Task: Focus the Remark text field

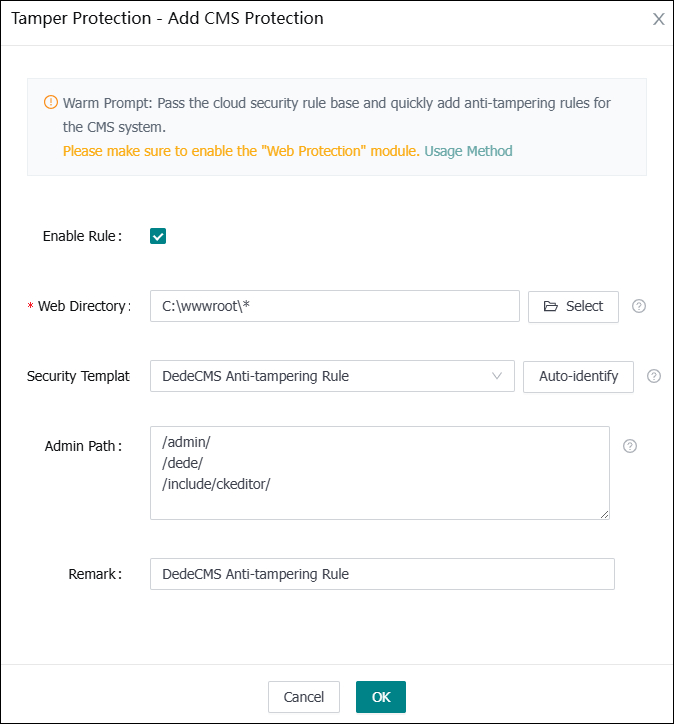Action: pos(381,574)
